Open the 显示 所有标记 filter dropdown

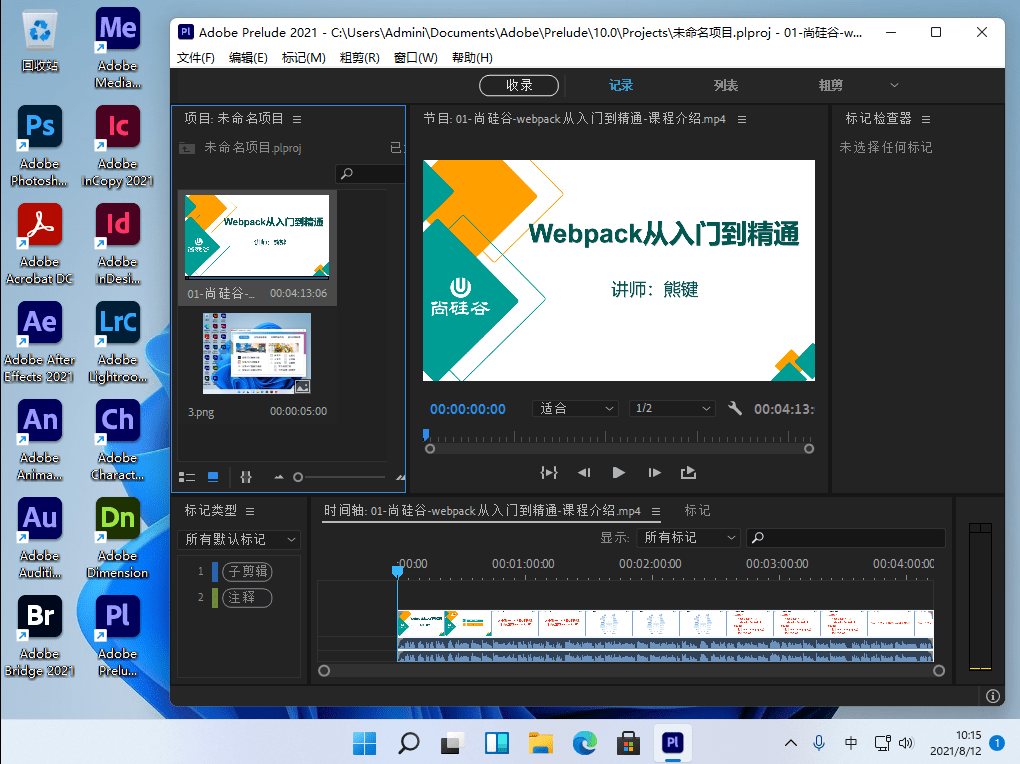689,538
